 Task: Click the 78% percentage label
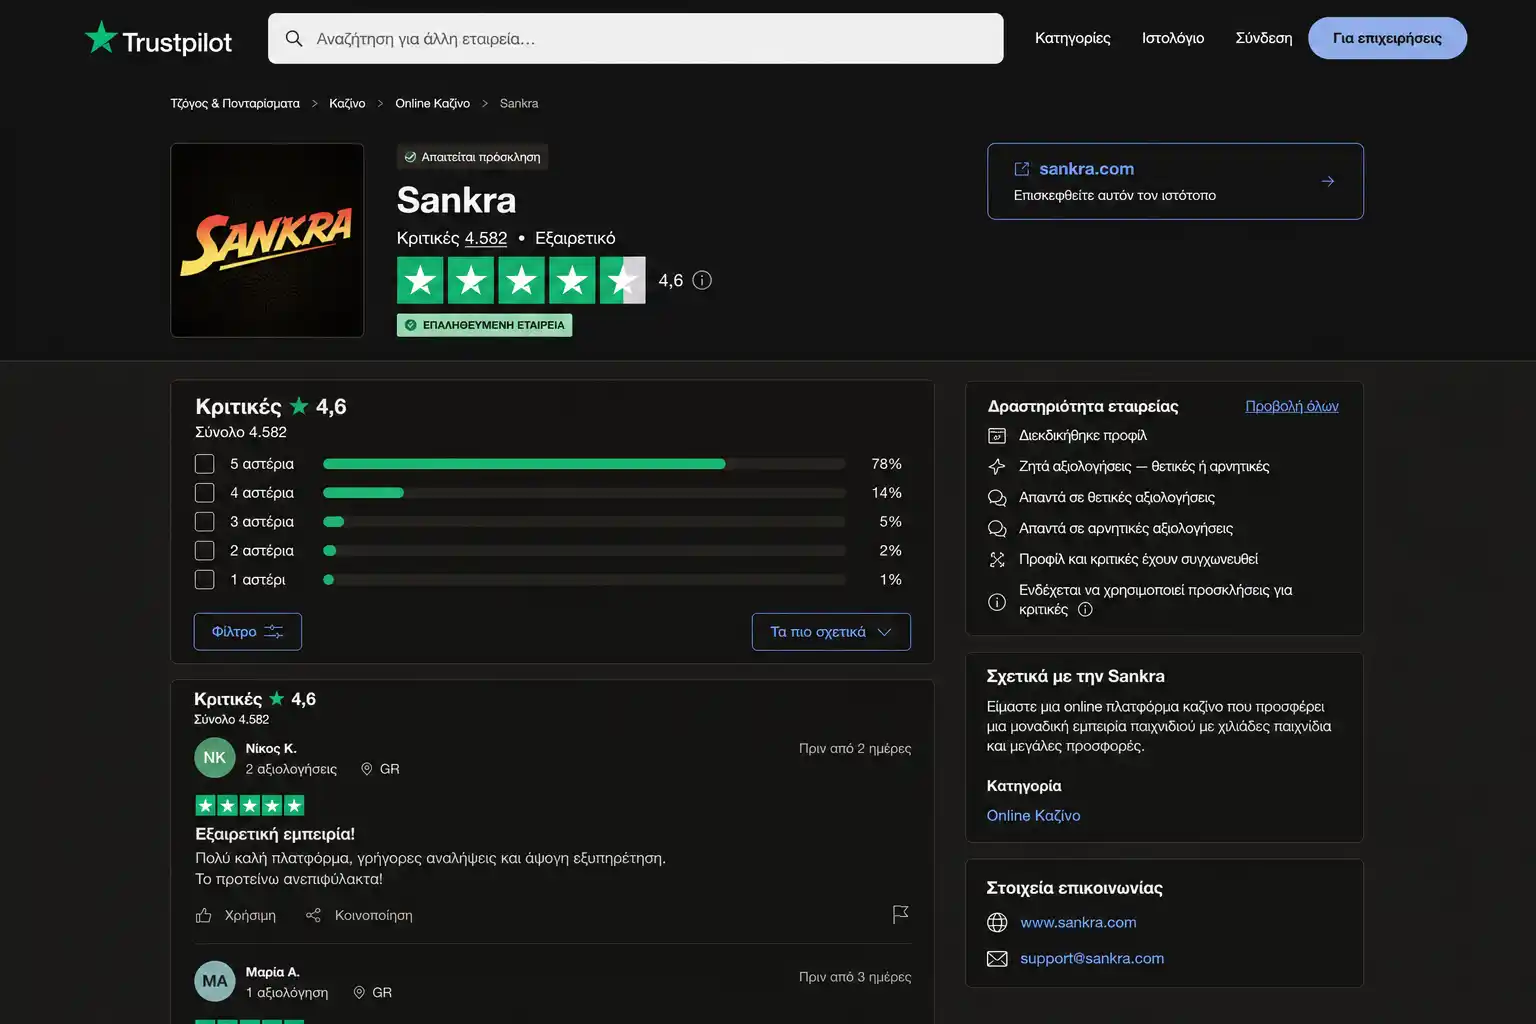pos(886,464)
